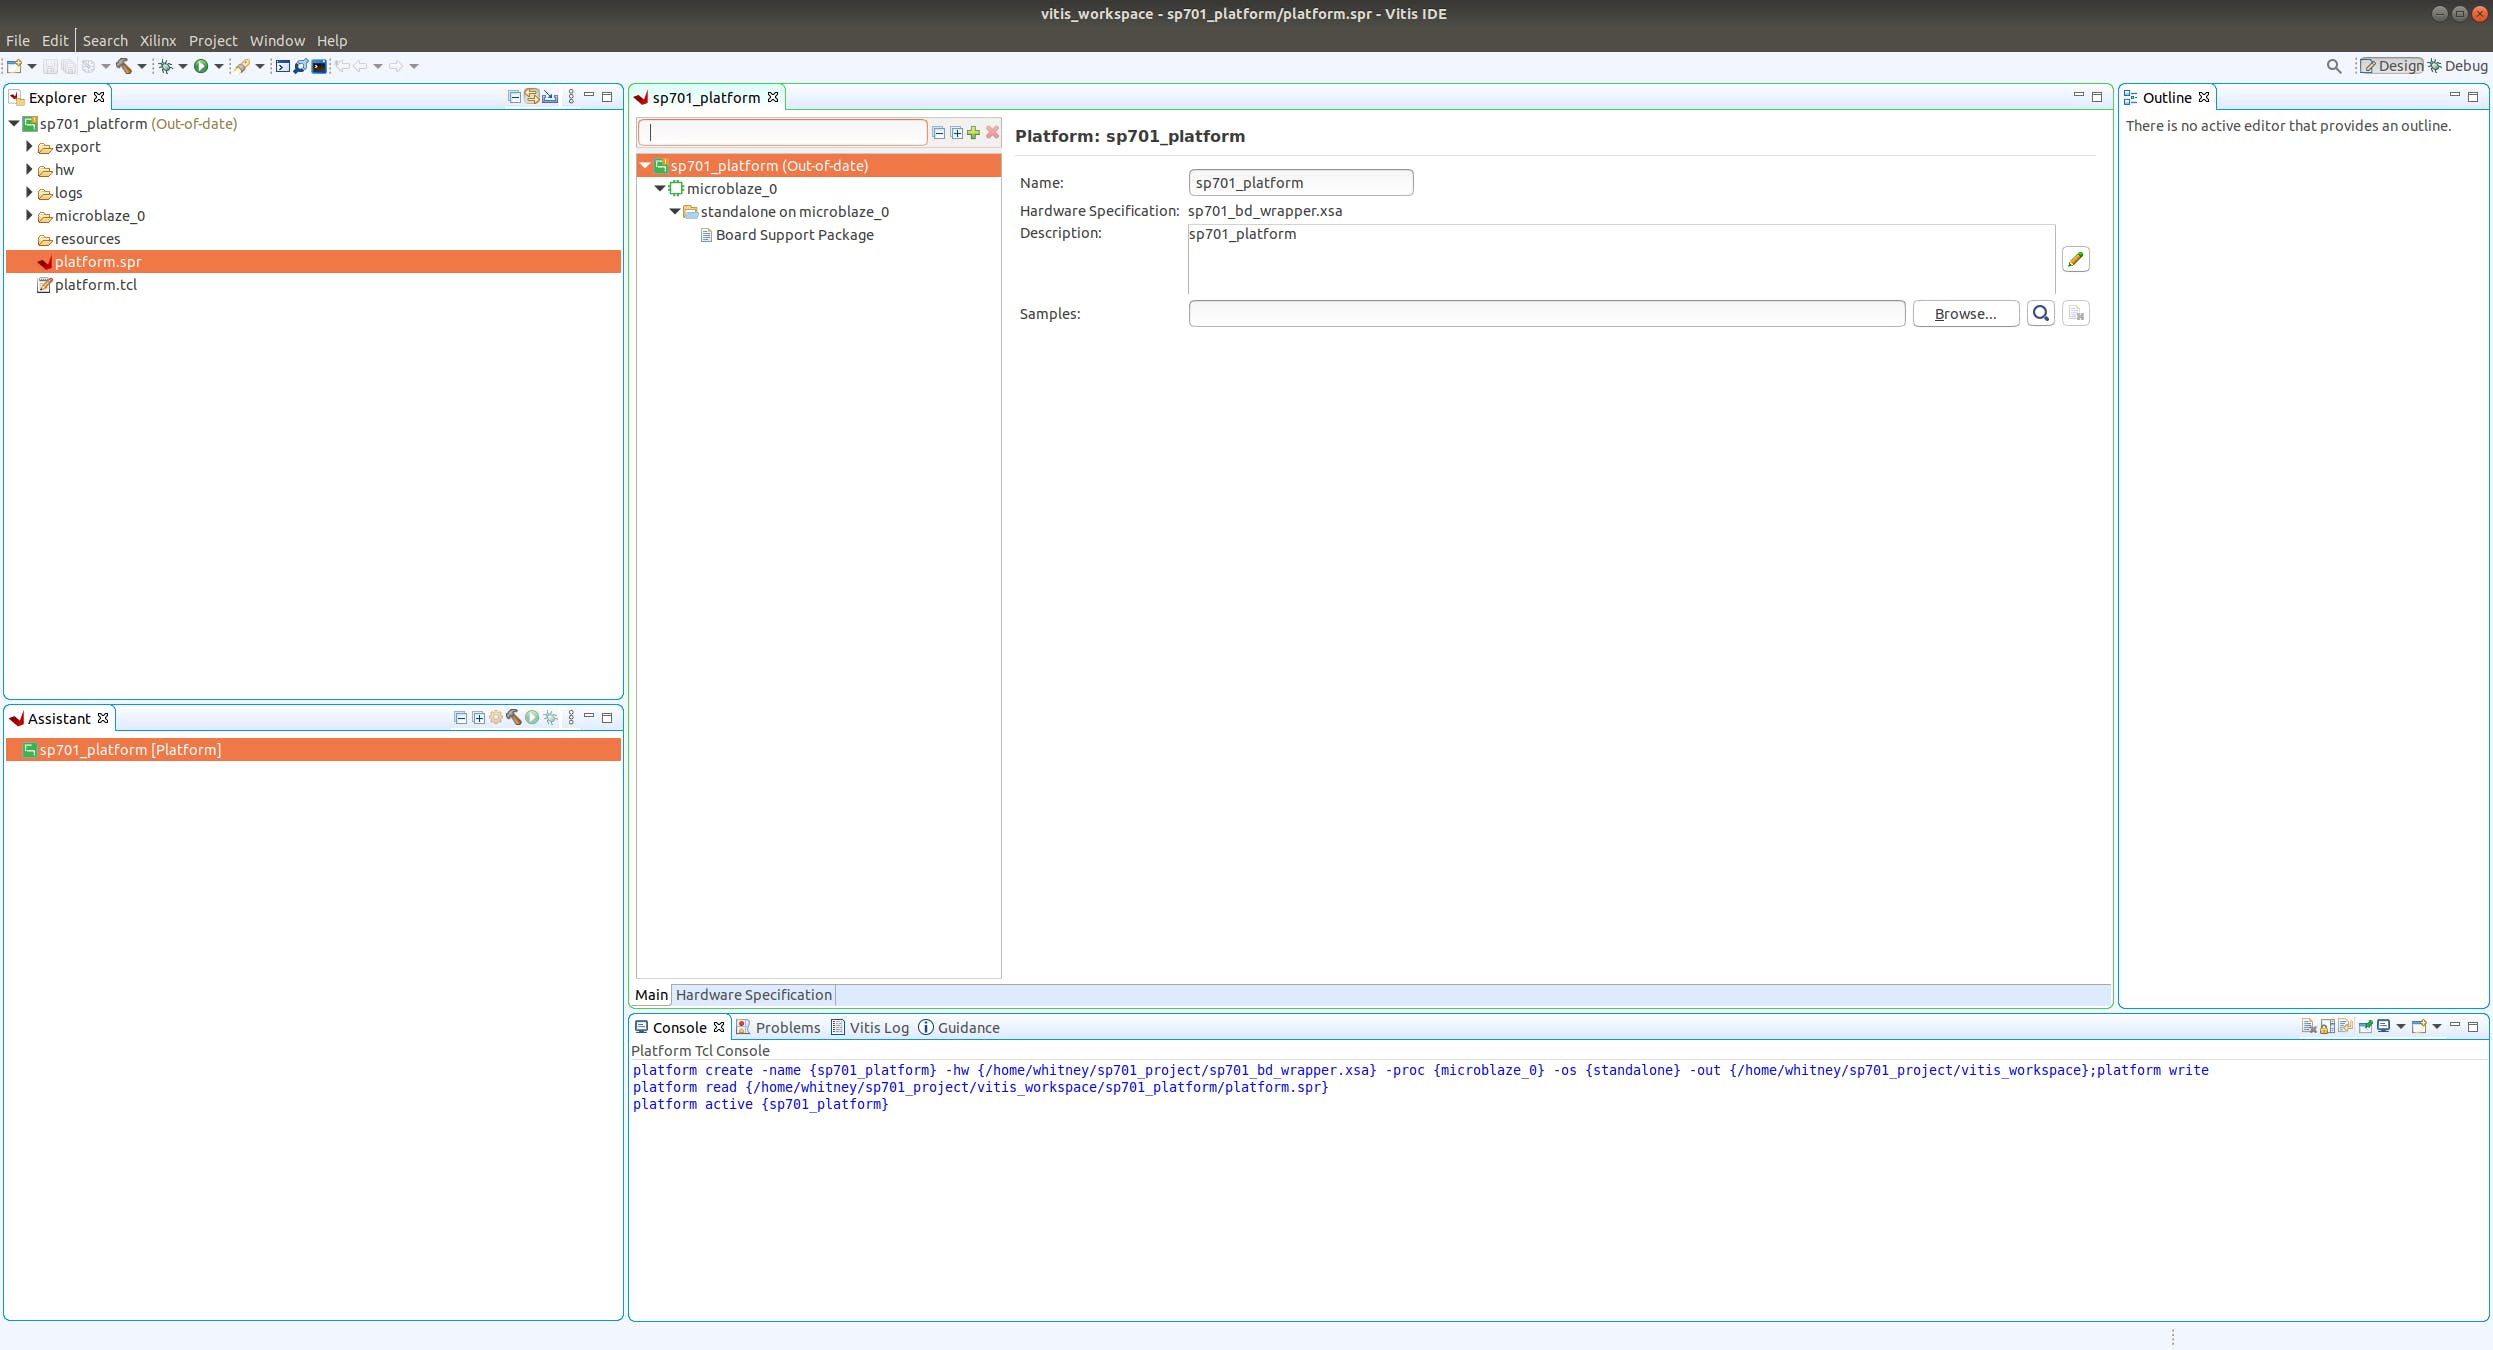Click the Clear Console icon

tap(2309, 1027)
